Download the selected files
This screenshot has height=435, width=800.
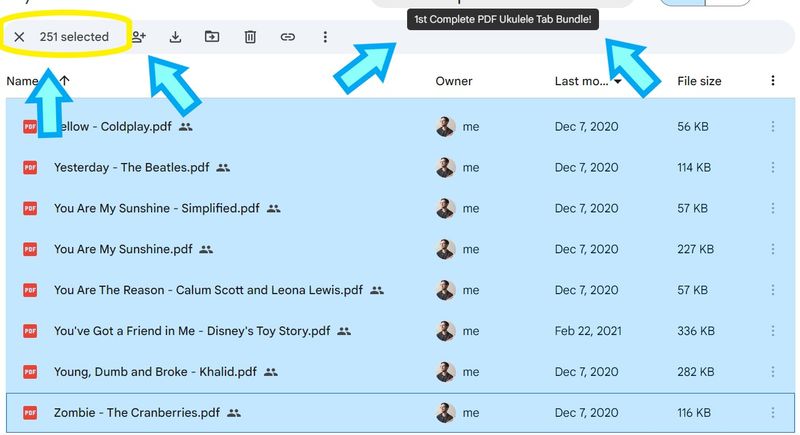tap(175, 37)
